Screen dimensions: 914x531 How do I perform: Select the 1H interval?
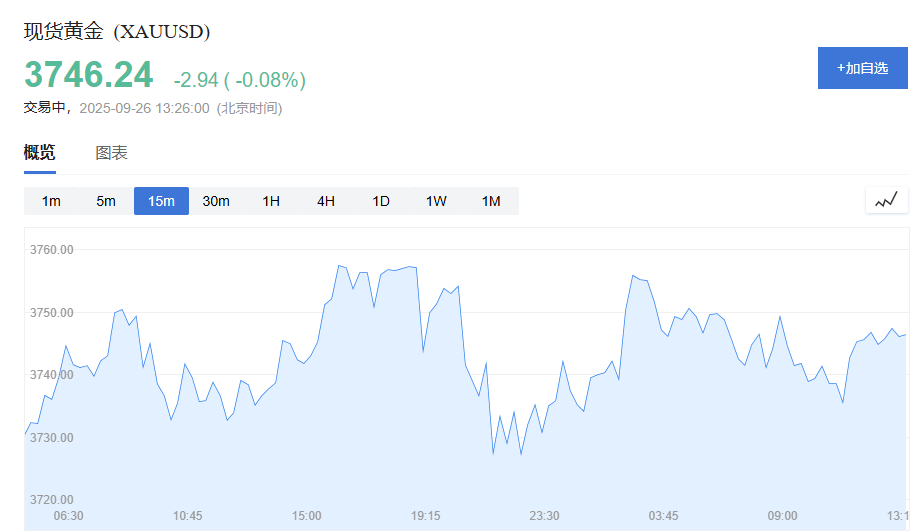pyautogui.click(x=271, y=201)
